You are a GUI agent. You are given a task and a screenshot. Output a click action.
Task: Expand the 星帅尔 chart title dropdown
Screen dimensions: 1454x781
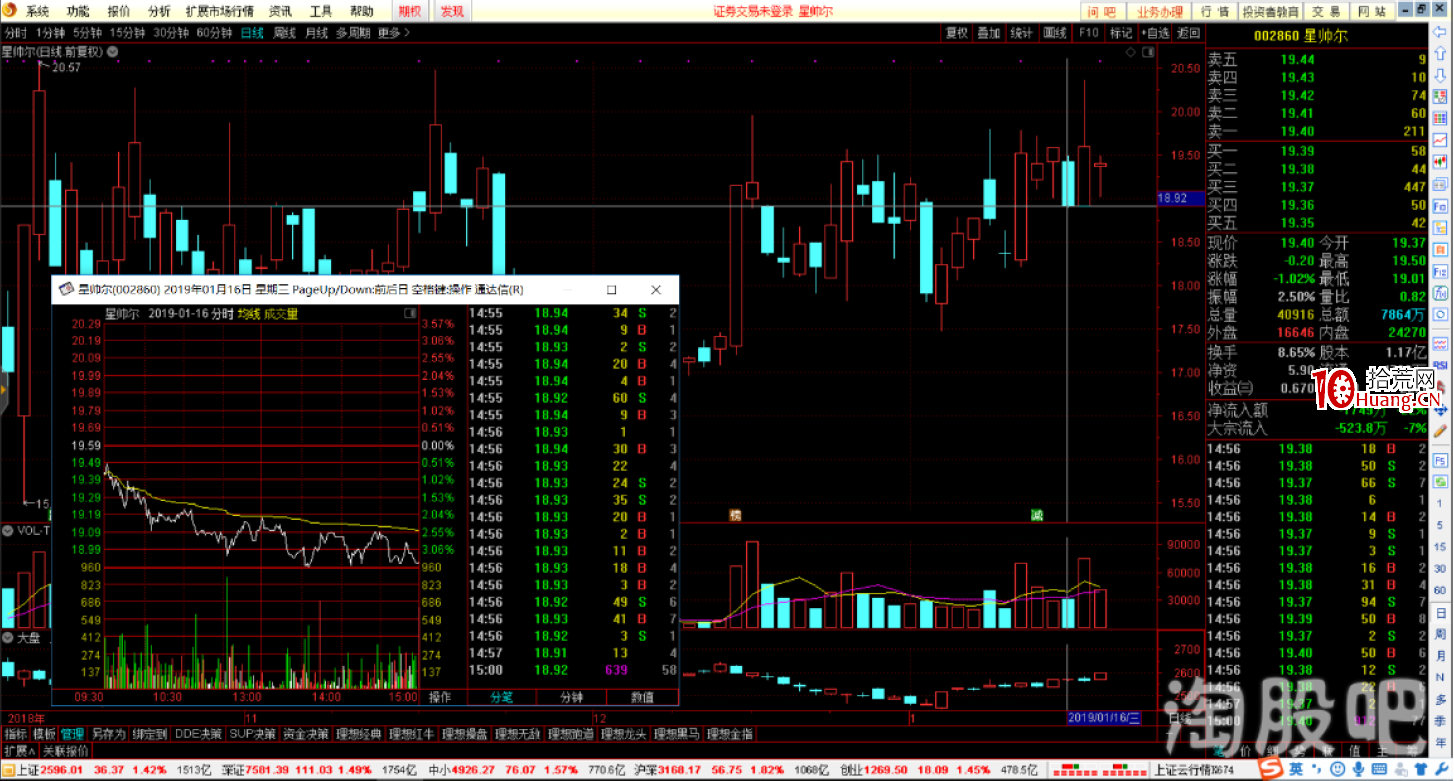(112, 51)
